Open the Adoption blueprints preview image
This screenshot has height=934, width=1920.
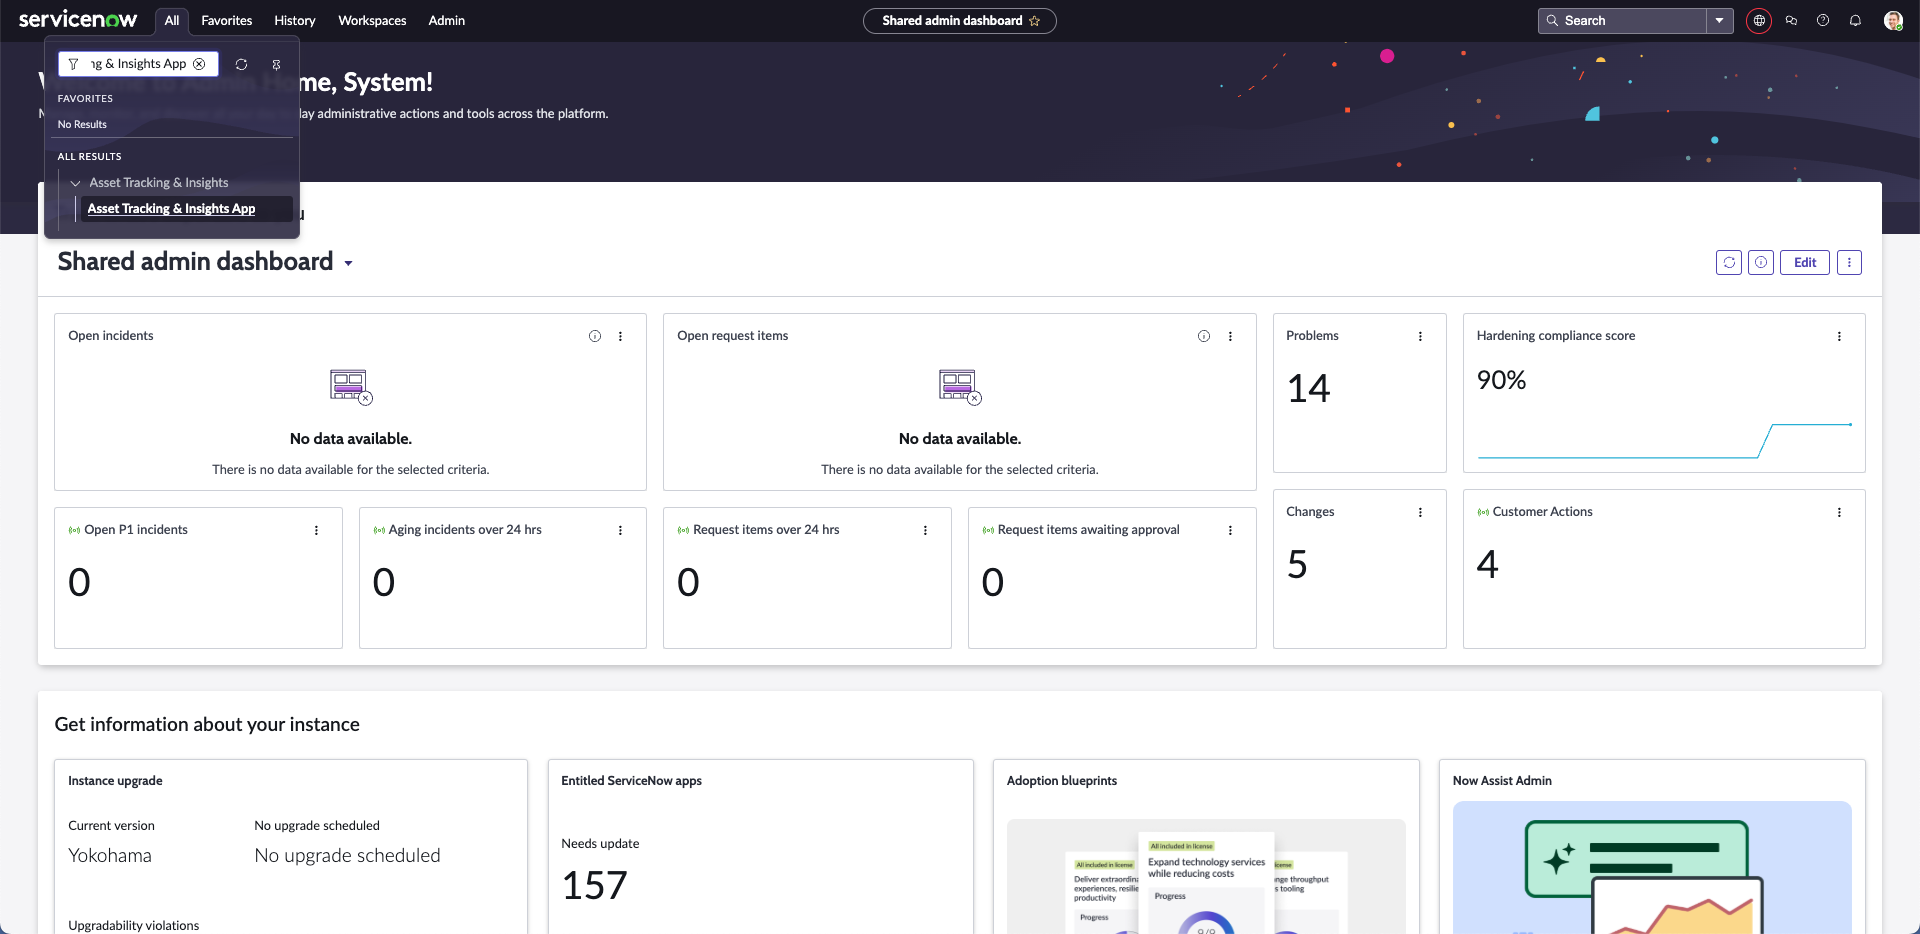pos(1206,877)
